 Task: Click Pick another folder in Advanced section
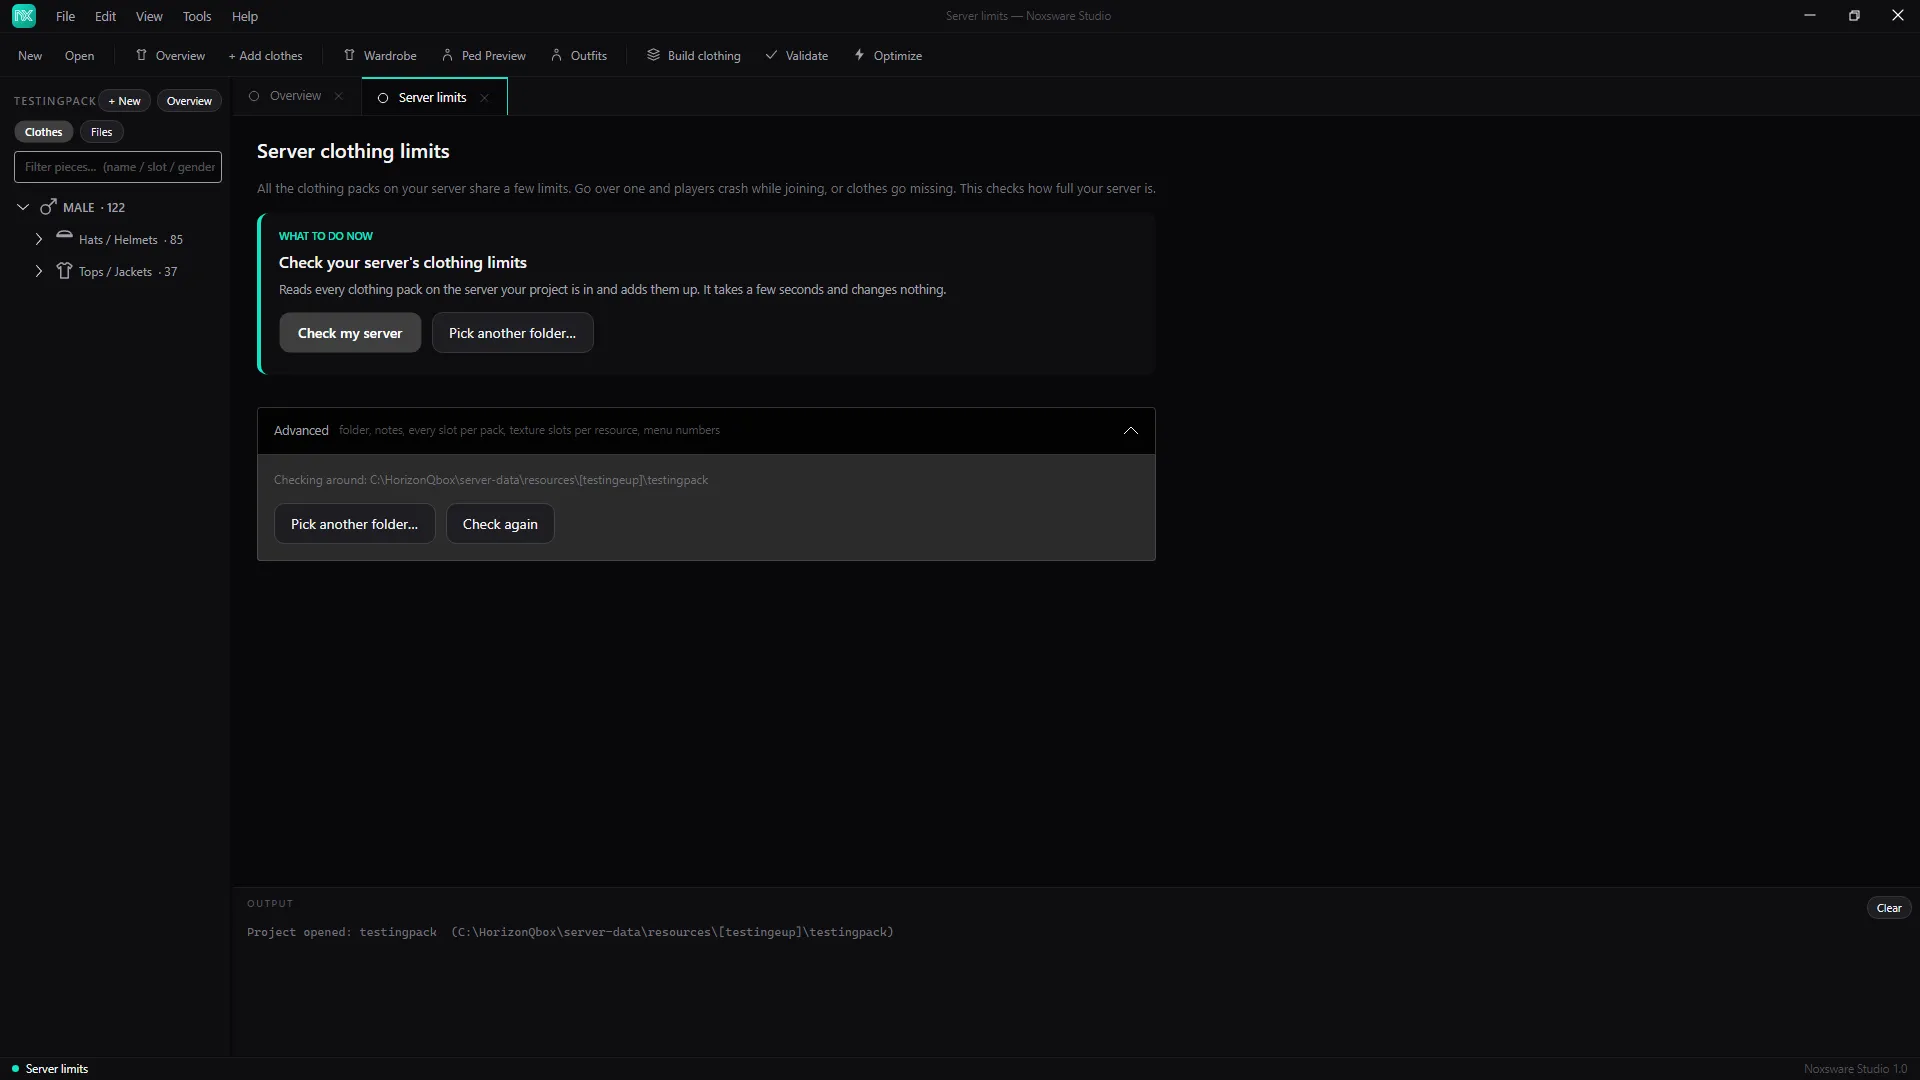point(354,524)
